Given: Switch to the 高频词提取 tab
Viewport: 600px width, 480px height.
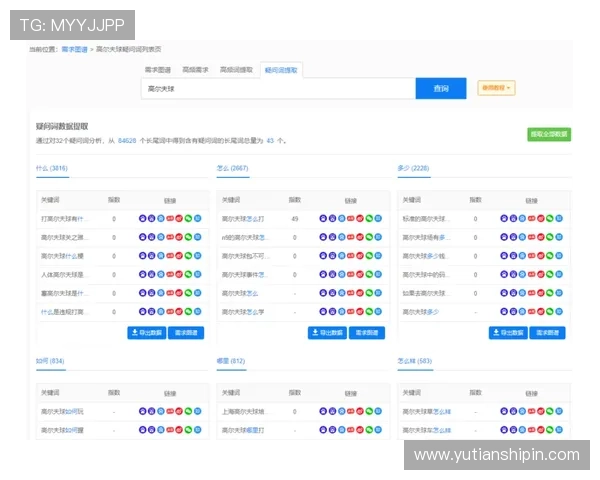Looking at the screenshot, I should click(x=236, y=70).
